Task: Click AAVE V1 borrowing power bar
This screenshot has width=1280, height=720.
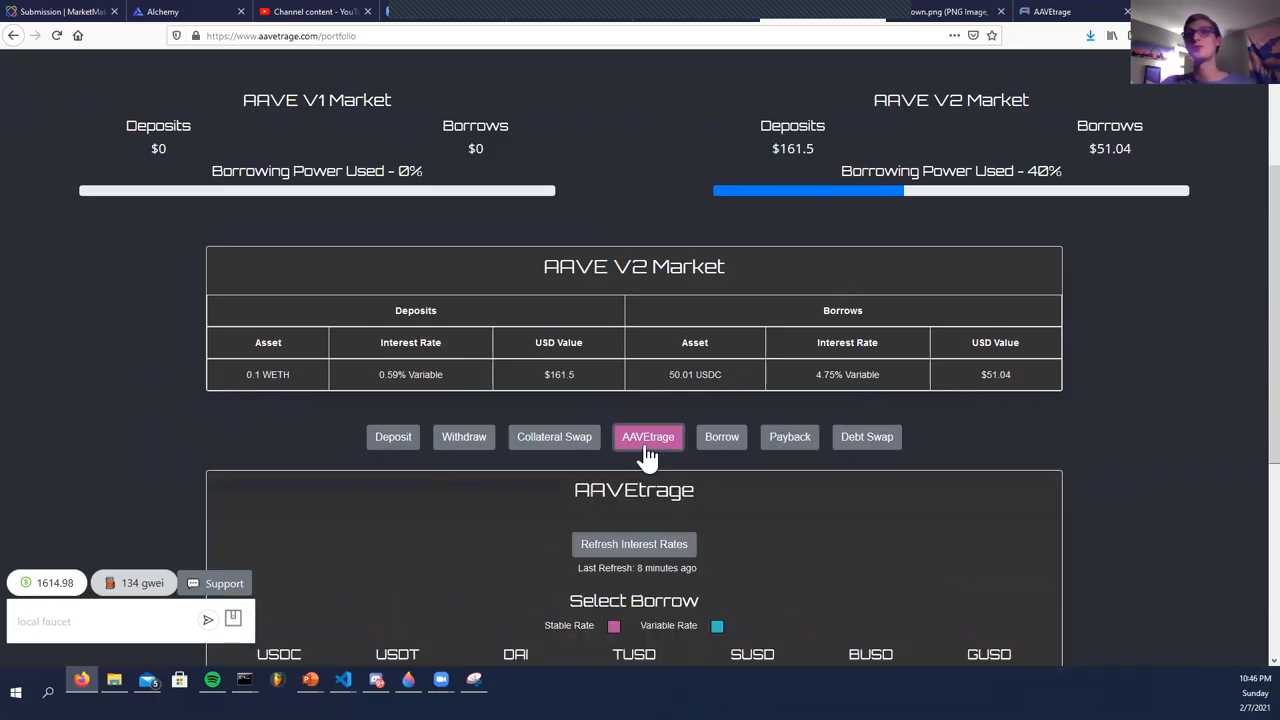Action: 317,190
